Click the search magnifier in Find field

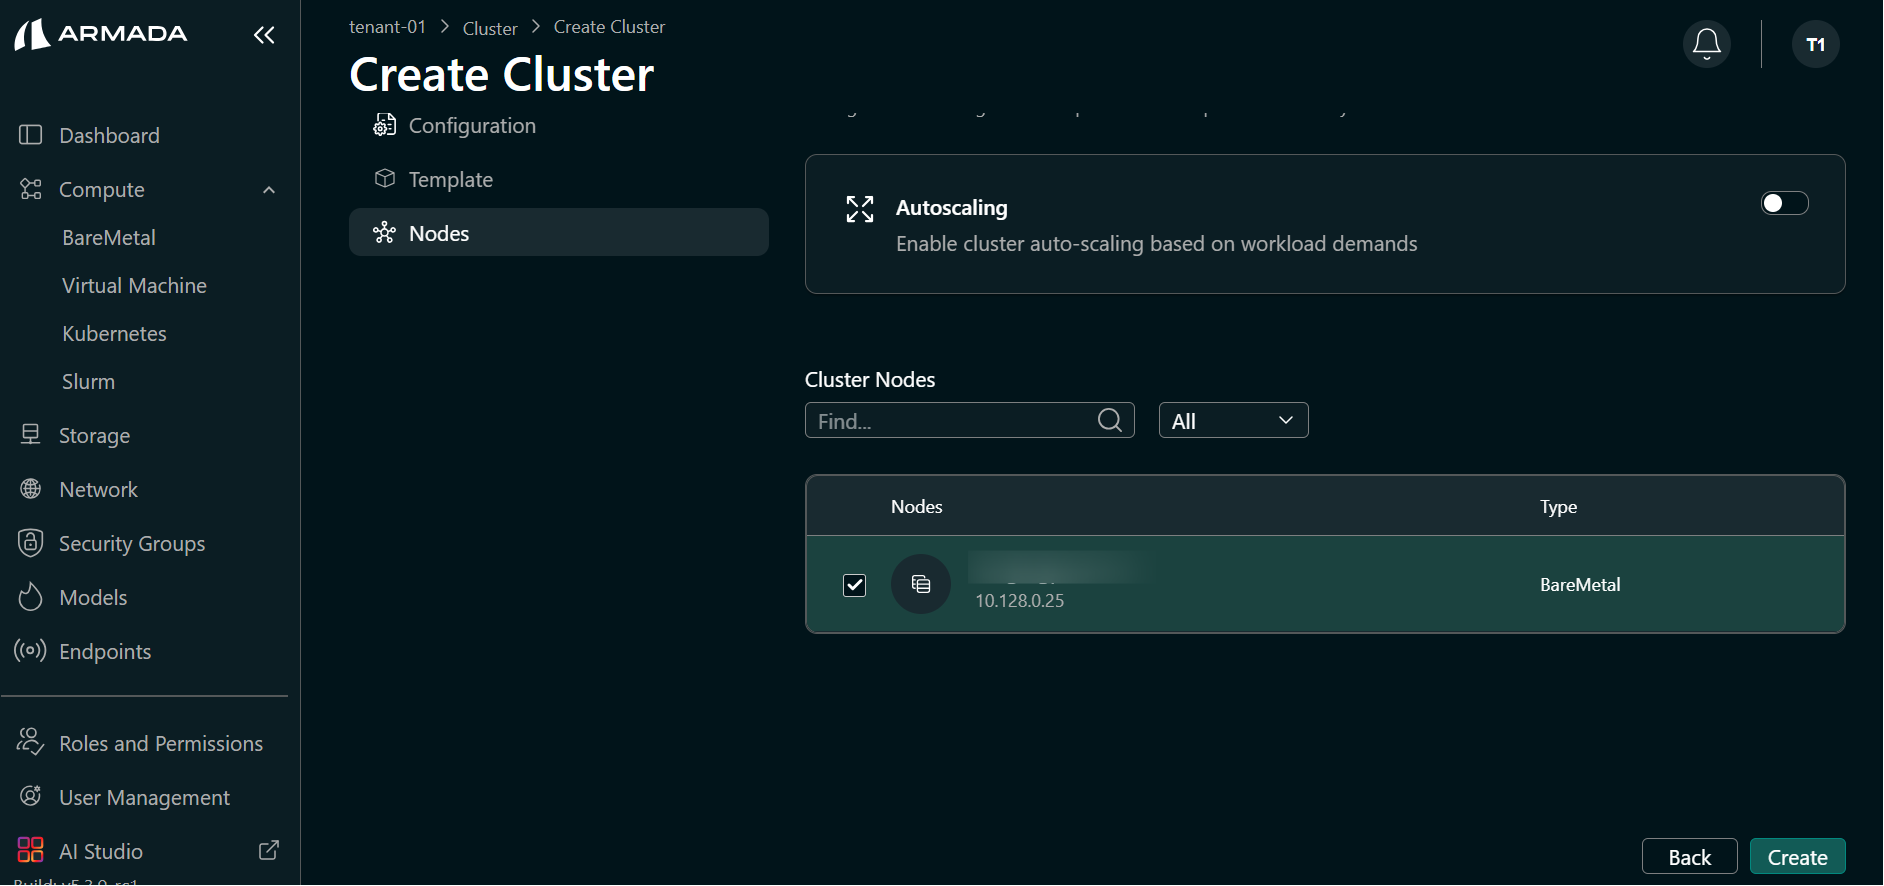pyautogui.click(x=1110, y=420)
